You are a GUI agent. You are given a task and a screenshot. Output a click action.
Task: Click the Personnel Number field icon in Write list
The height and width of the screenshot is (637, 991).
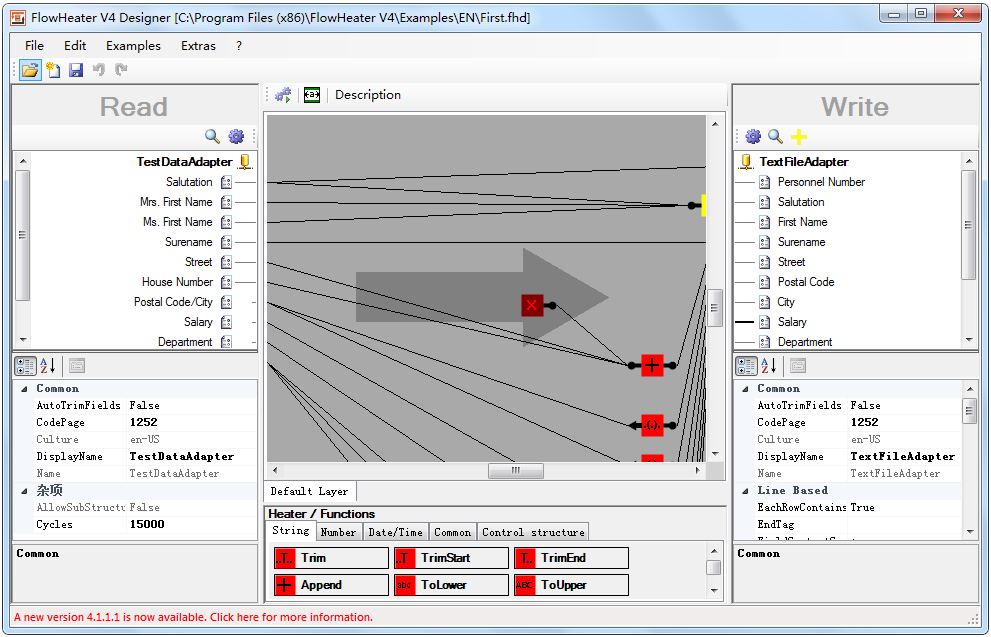point(765,182)
